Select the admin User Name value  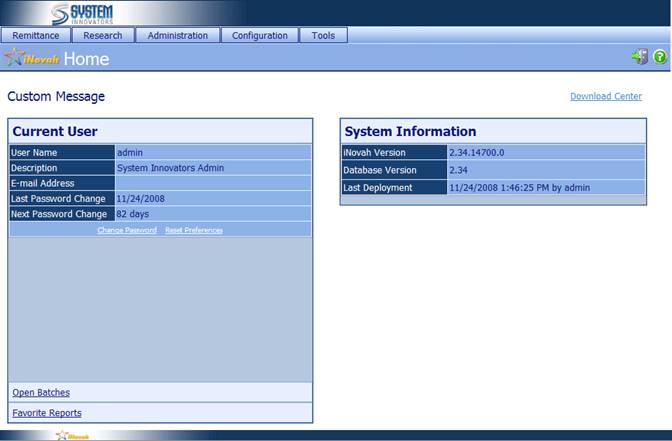(x=130, y=152)
